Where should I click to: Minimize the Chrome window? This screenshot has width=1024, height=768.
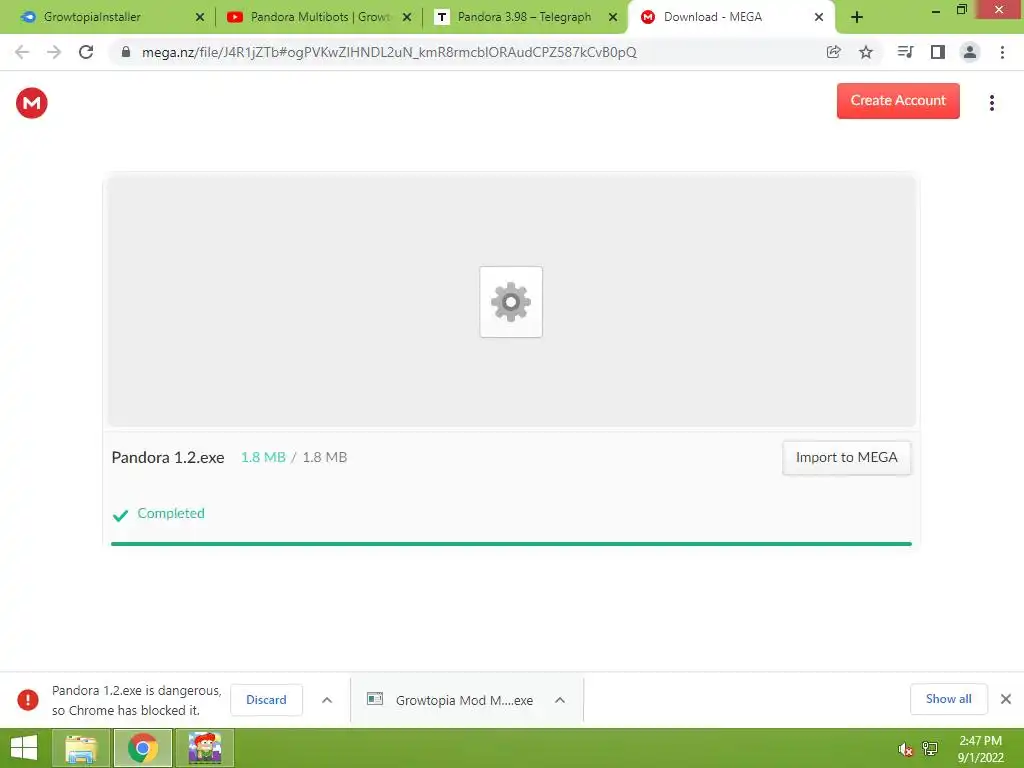(x=936, y=10)
